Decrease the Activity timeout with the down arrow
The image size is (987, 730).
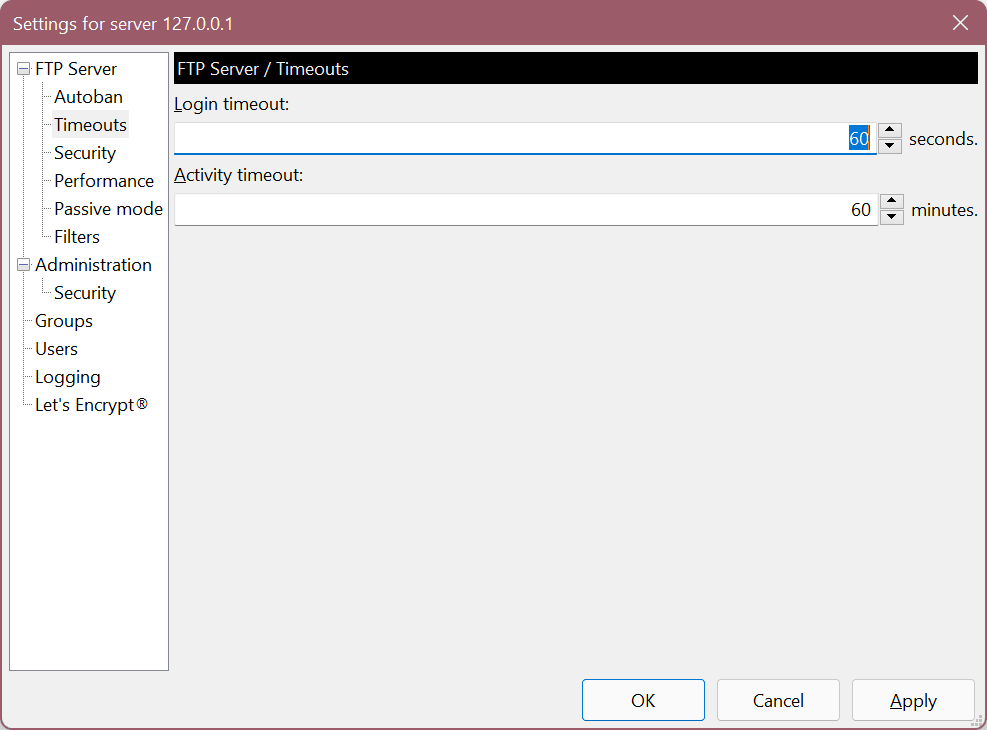(891, 216)
